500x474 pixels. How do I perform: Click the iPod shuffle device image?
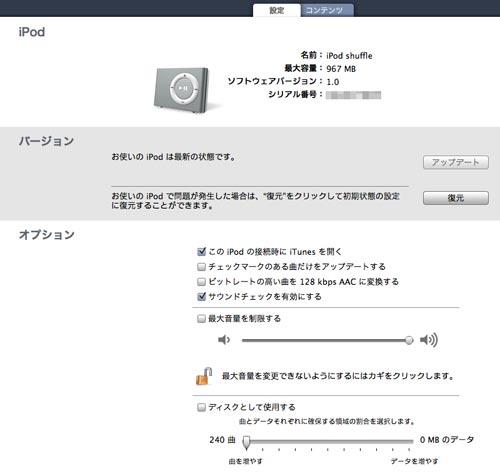click(181, 90)
